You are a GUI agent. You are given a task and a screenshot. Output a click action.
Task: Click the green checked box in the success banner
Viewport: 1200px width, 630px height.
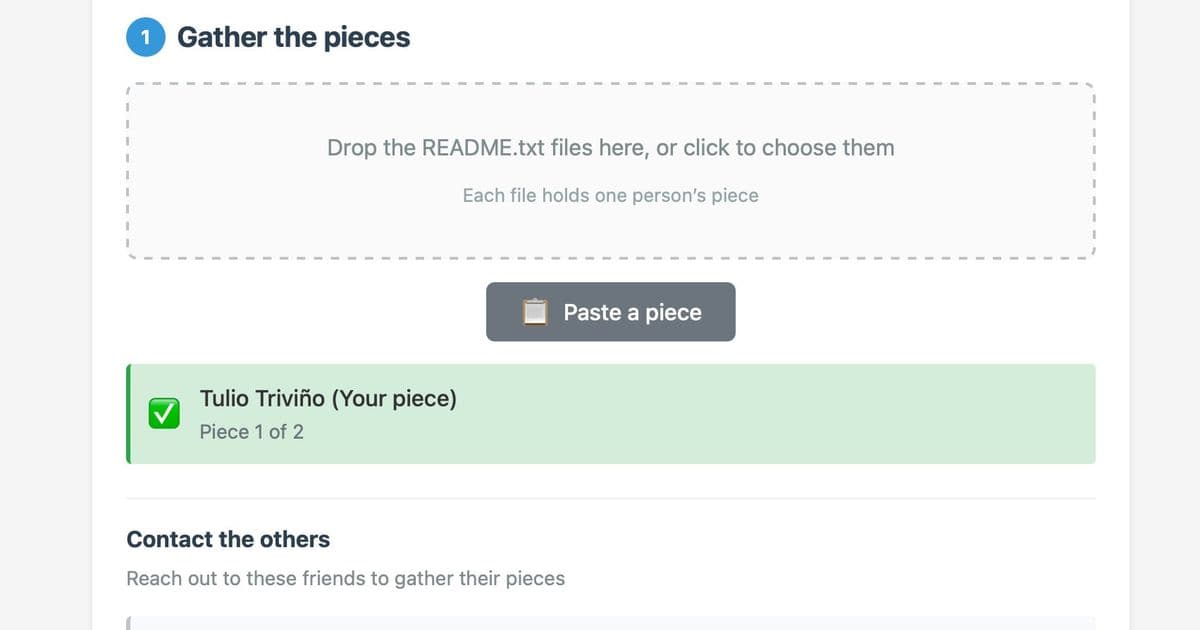163,413
